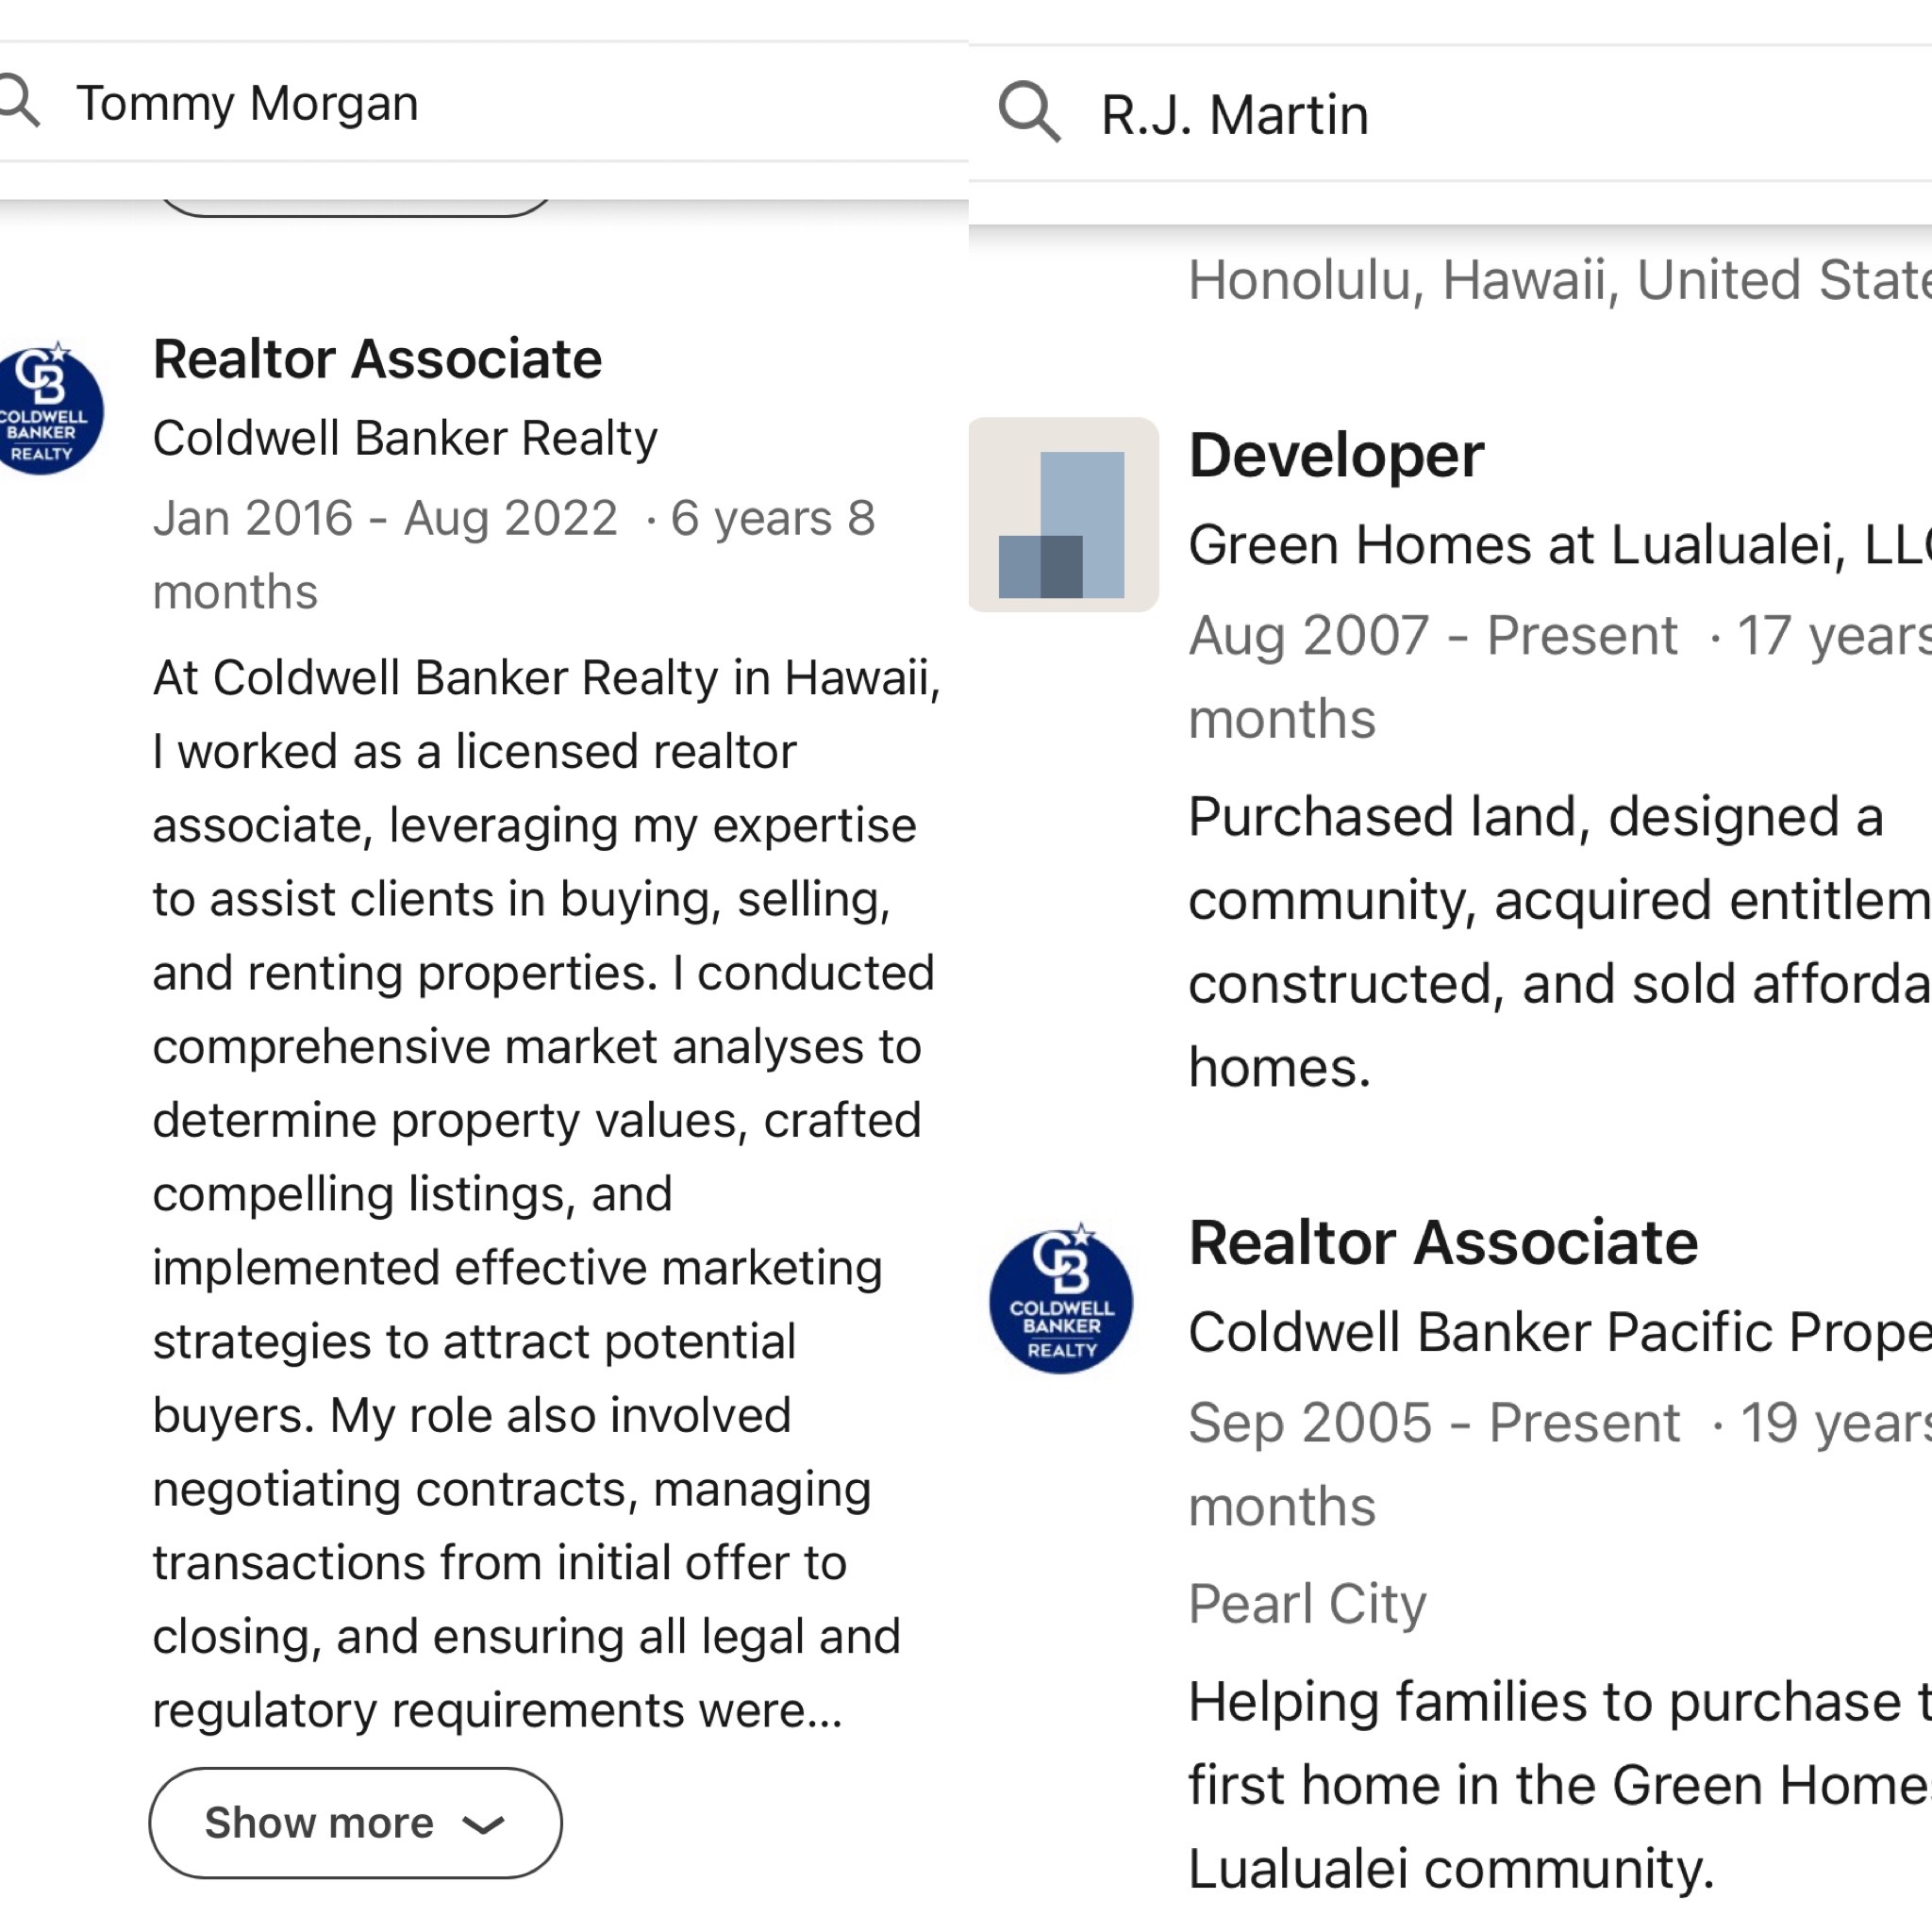Open Coldwell Banker logo next to Pacific Properties
The image size is (1932, 1932).
pyautogui.click(x=1061, y=1298)
